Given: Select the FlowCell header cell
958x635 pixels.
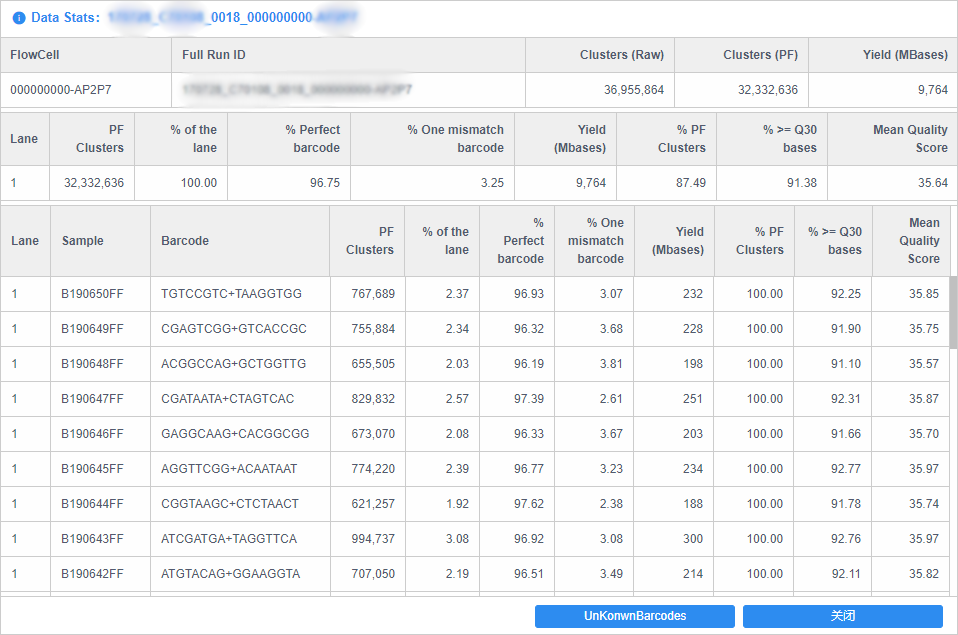Looking at the screenshot, I should coord(86,55).
